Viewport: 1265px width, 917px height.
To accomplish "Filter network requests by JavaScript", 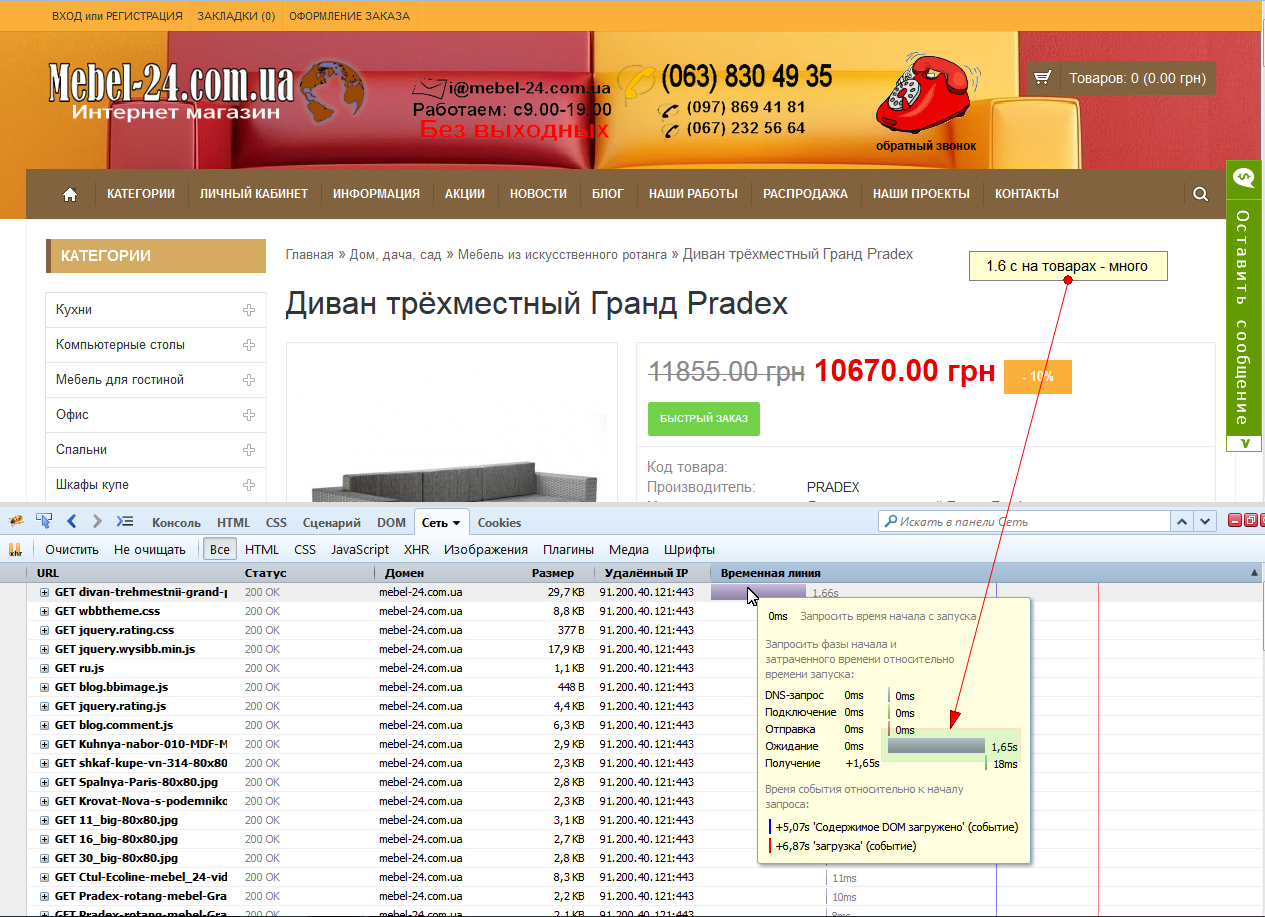I will click(x=360, y=549).
